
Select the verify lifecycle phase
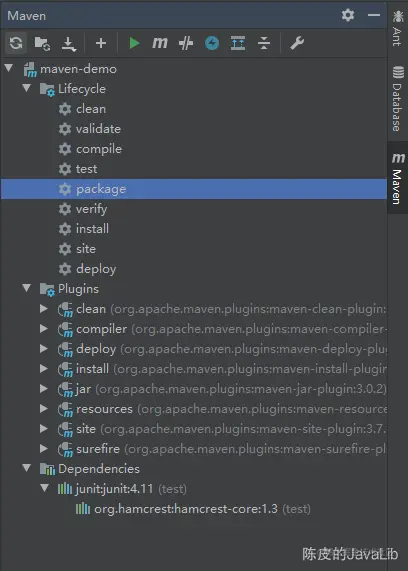pos(193,209)
